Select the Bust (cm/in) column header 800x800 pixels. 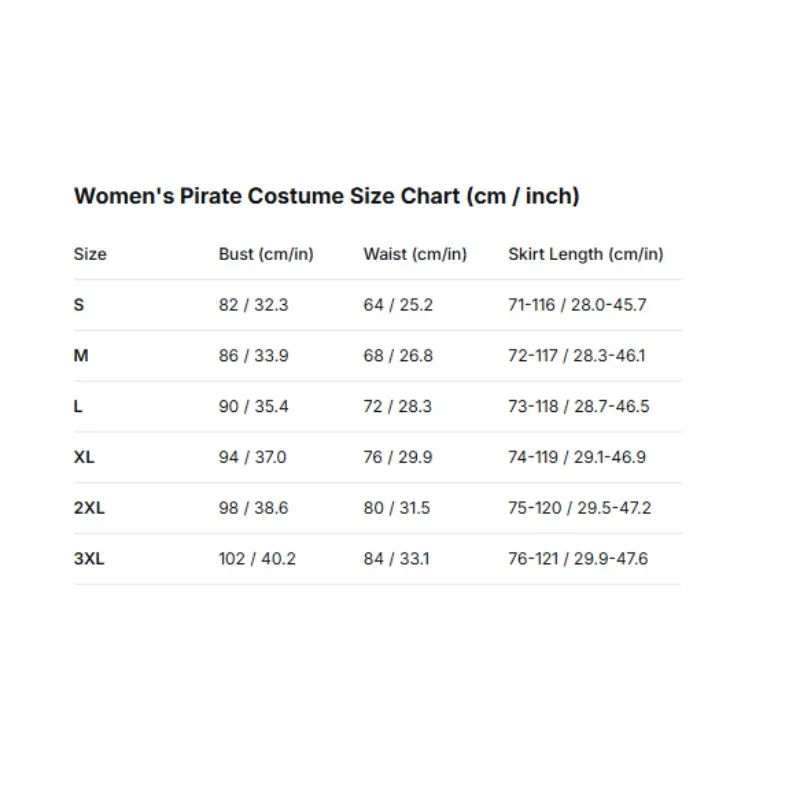266,254
